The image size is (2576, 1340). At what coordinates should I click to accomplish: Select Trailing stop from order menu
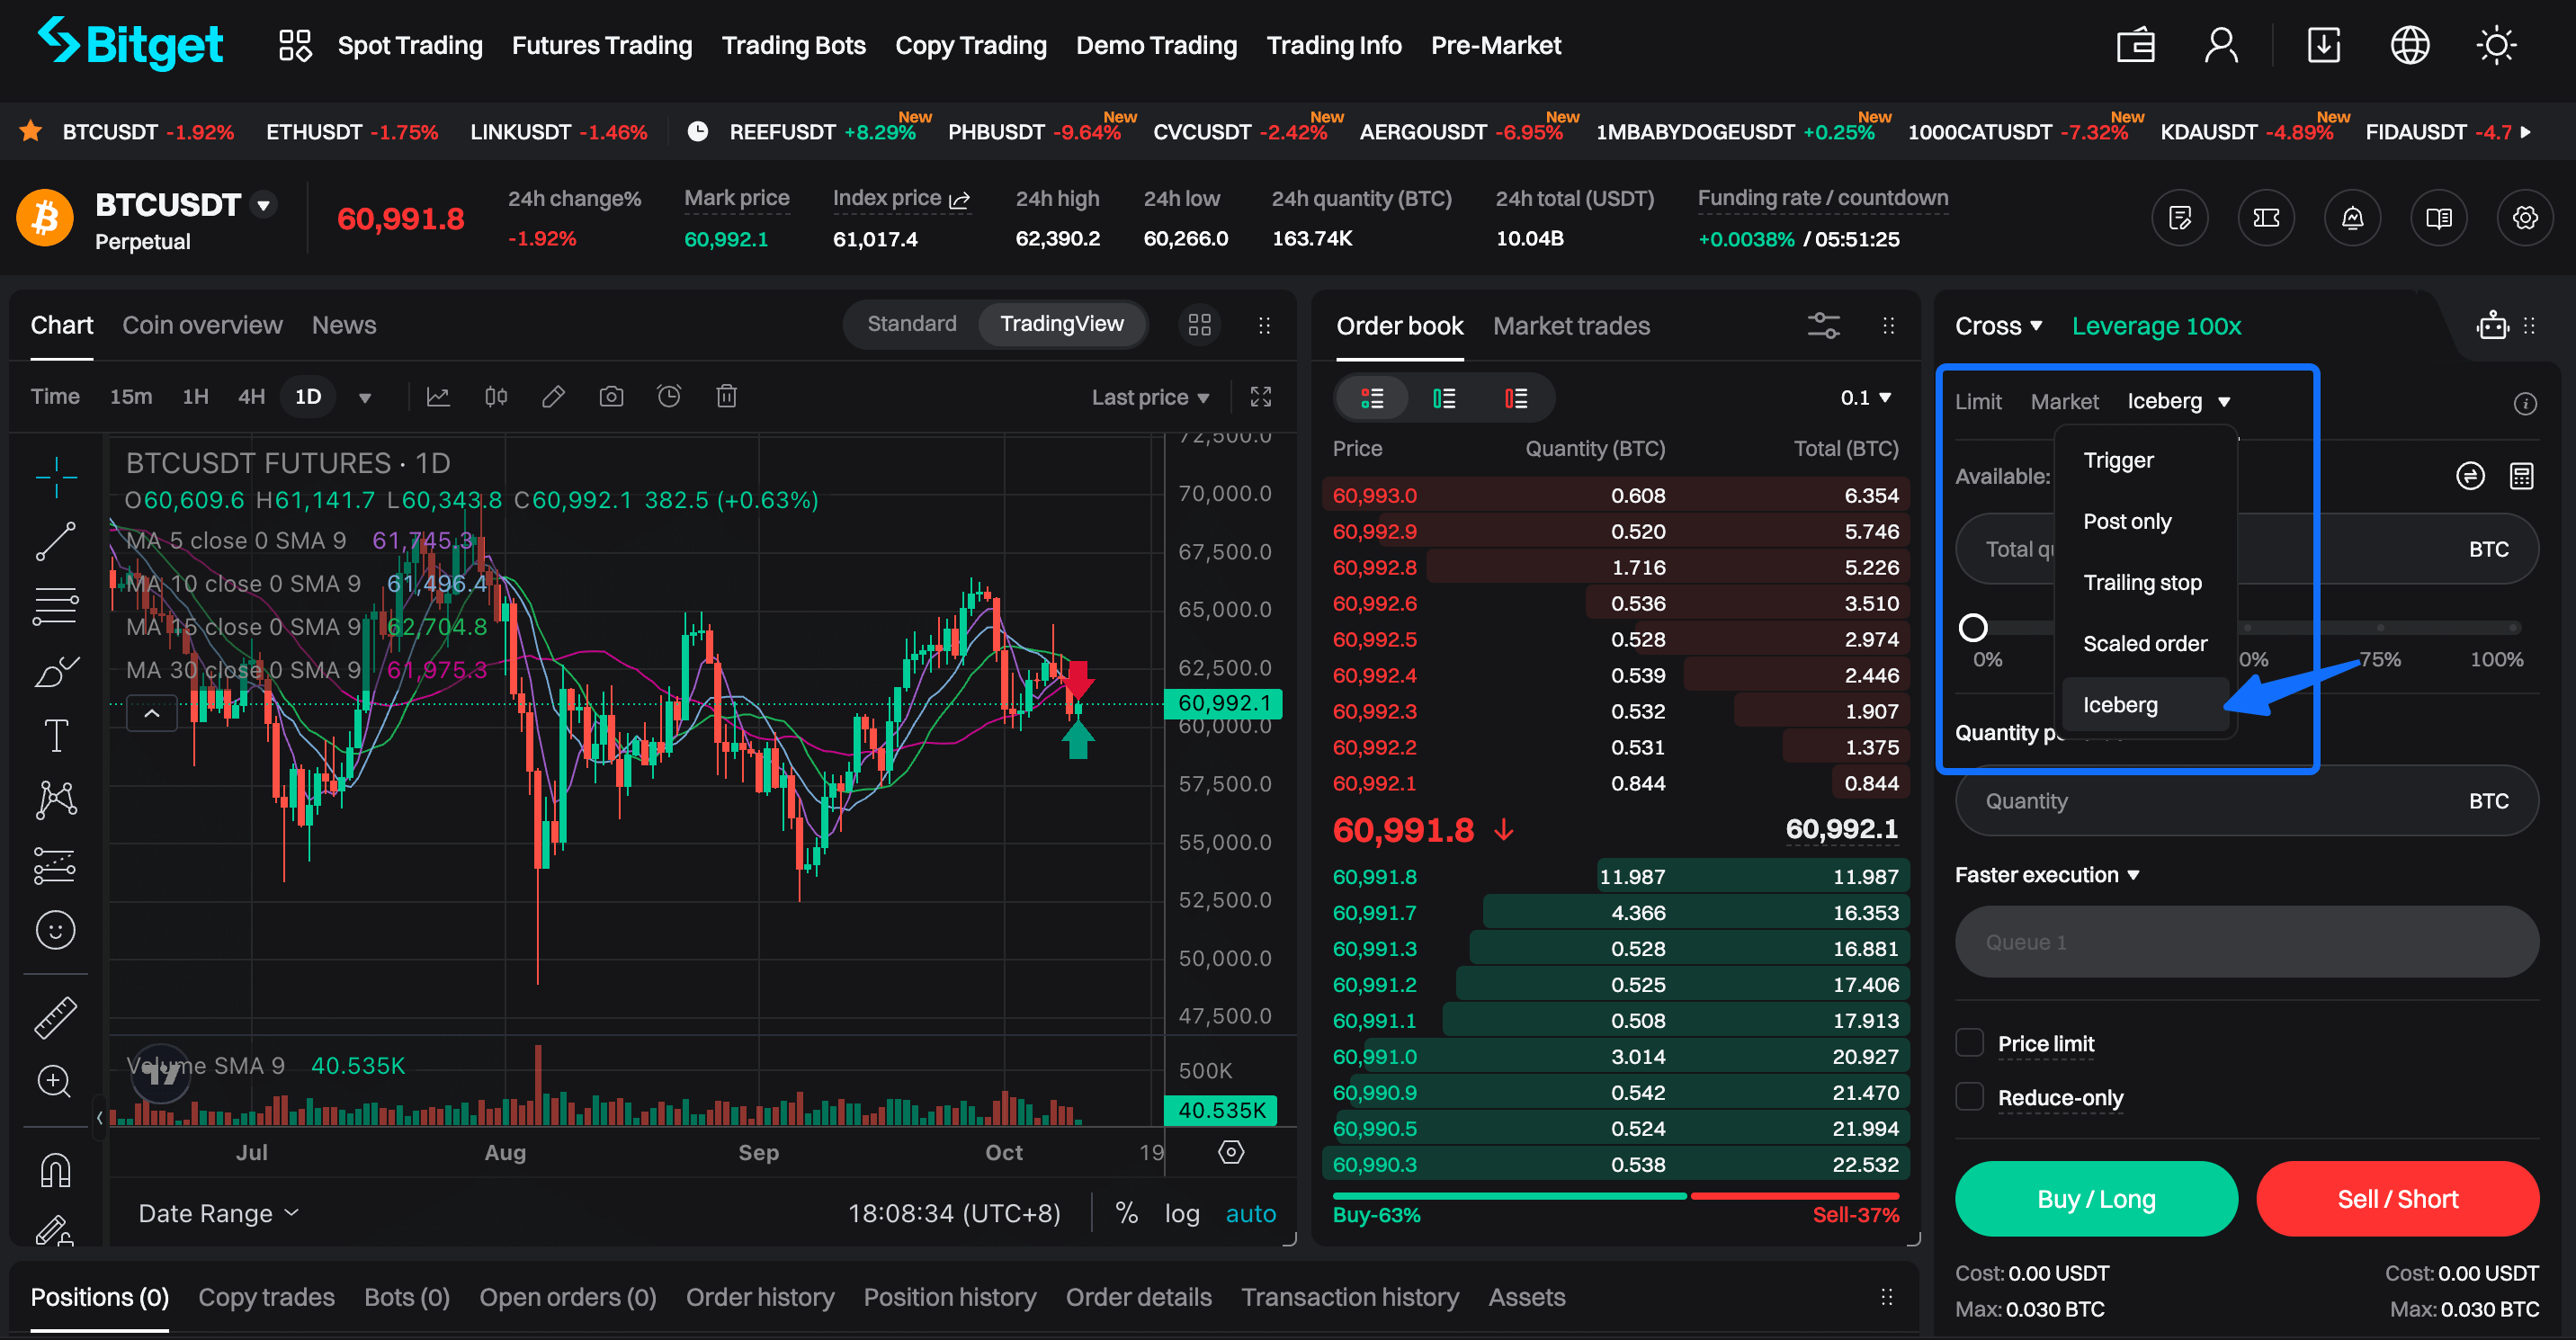click(x=2142, y=583)
